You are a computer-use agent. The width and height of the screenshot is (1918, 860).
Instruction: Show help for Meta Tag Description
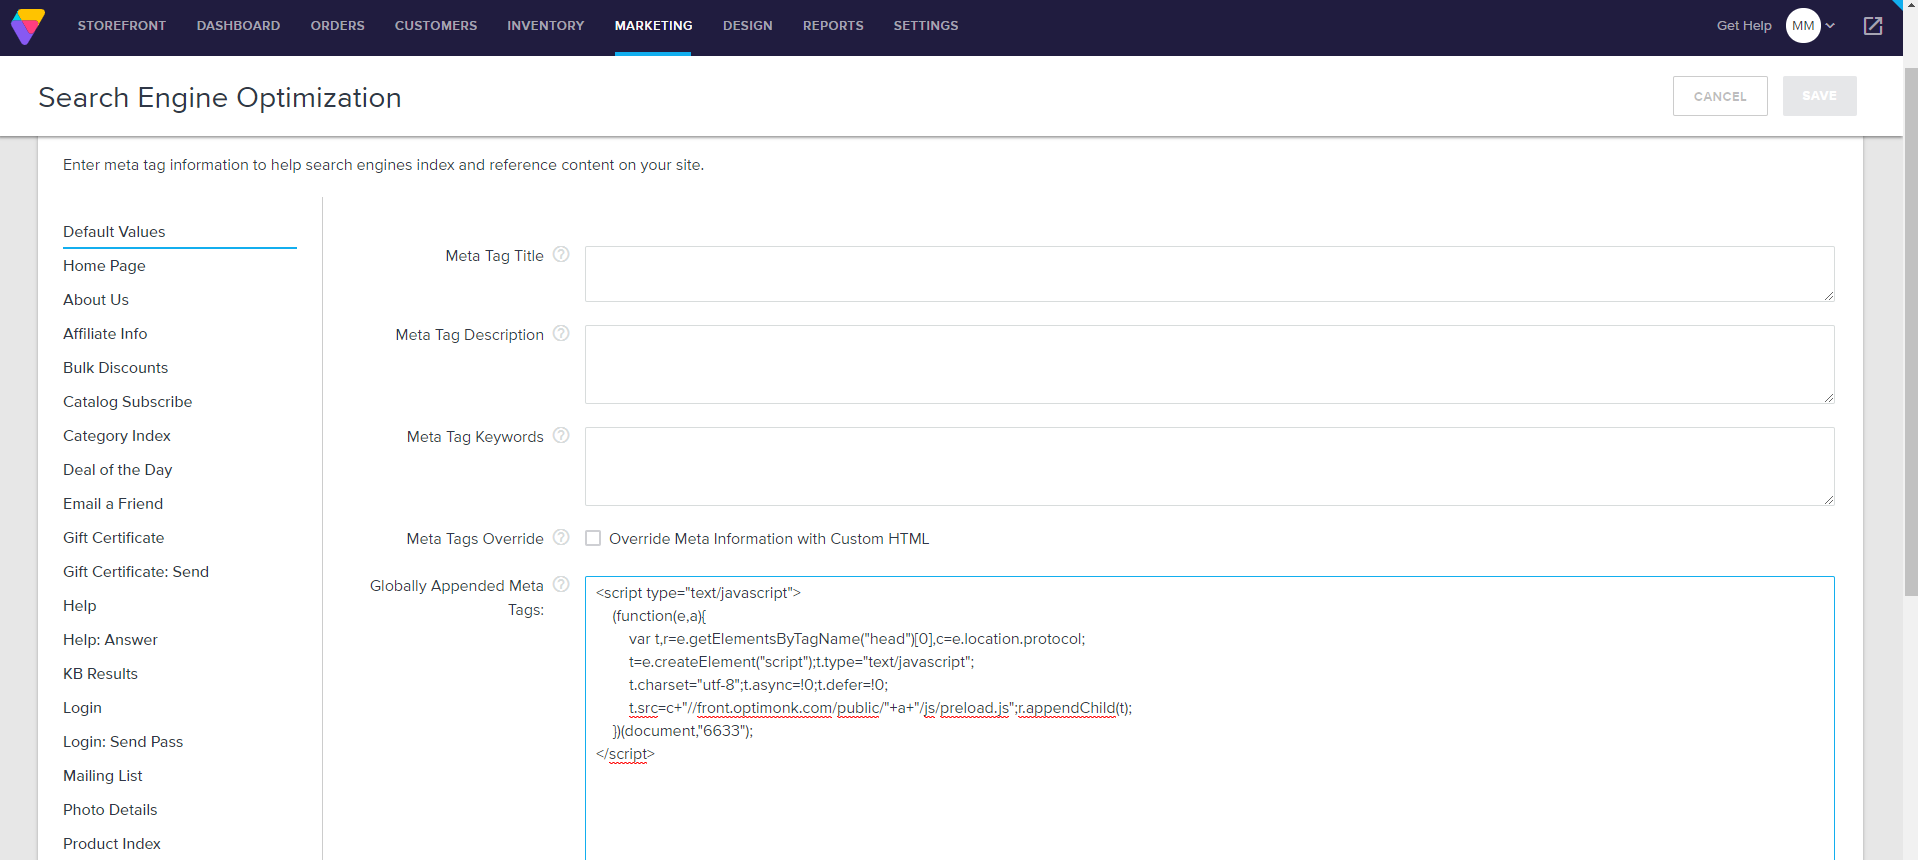pyautogui.click(x=561, y=333)
